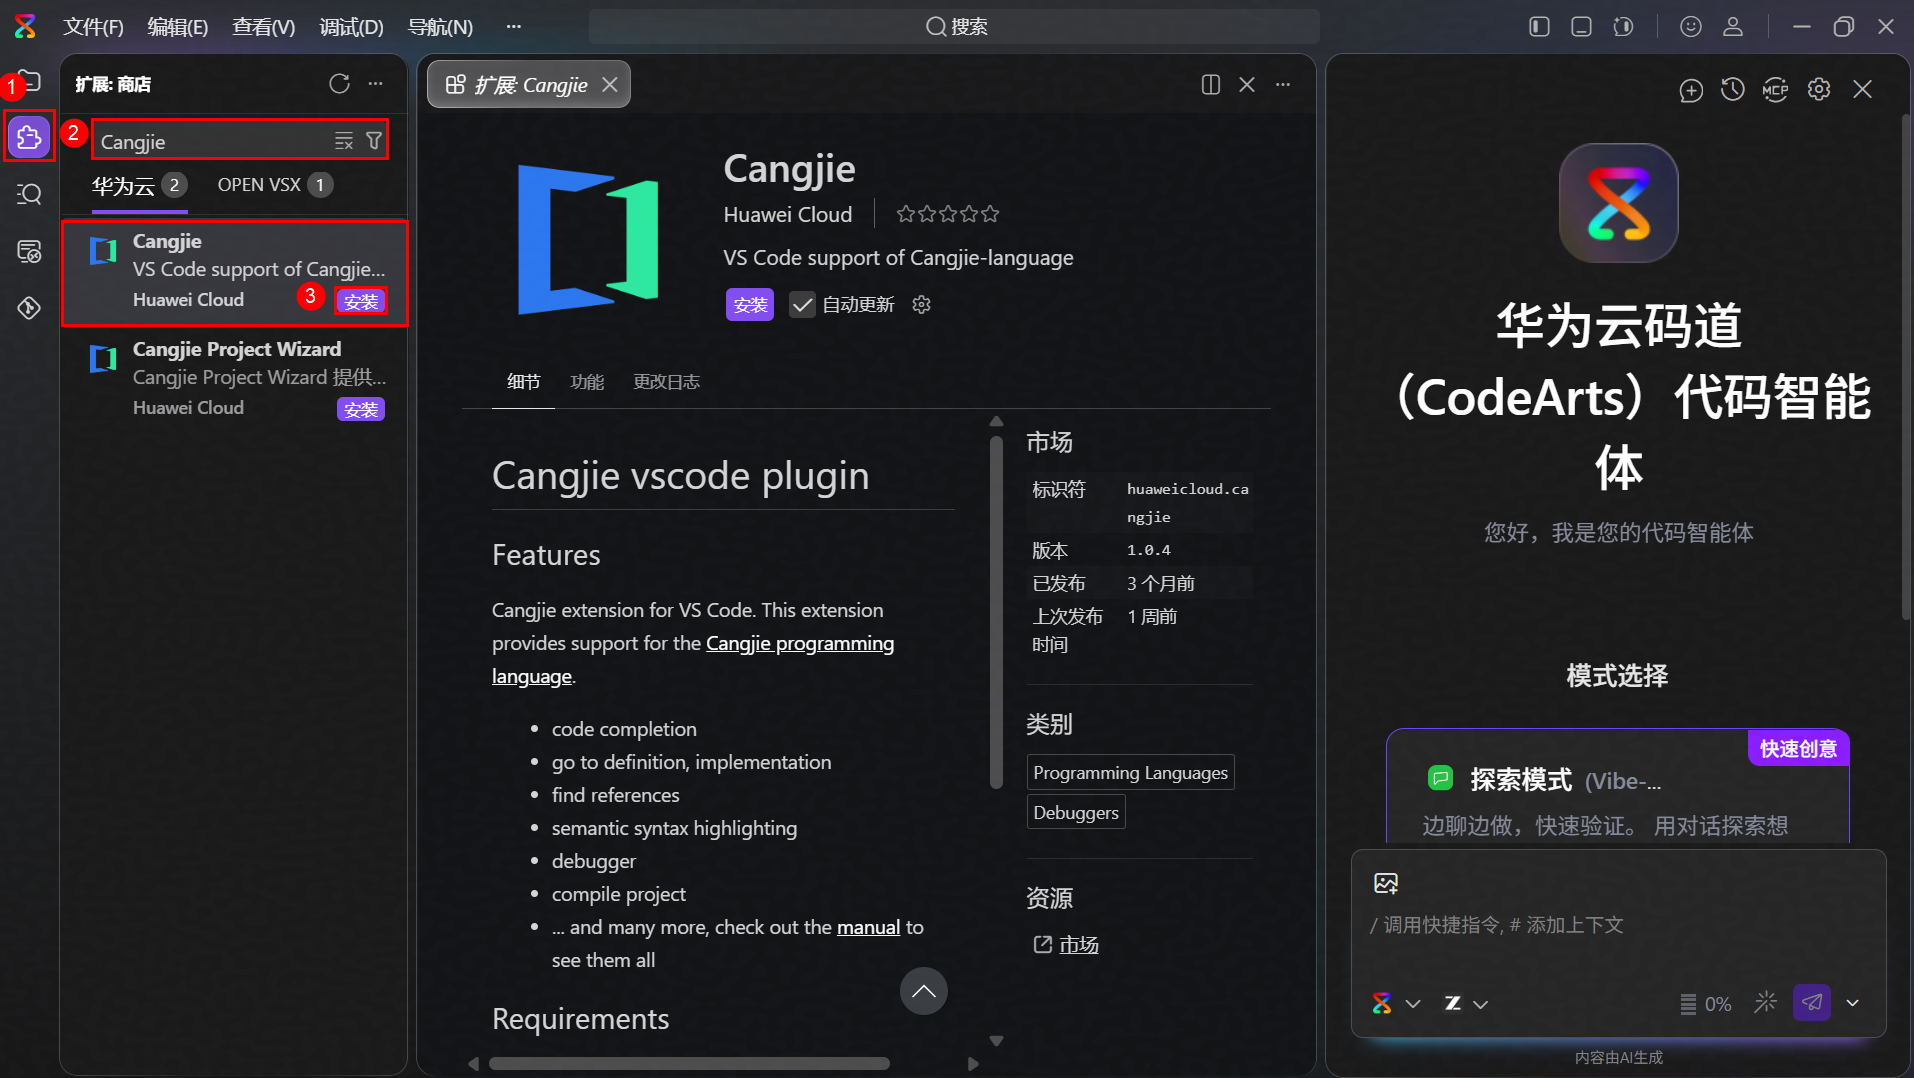Open the manual link in features list

click(868, 927)
